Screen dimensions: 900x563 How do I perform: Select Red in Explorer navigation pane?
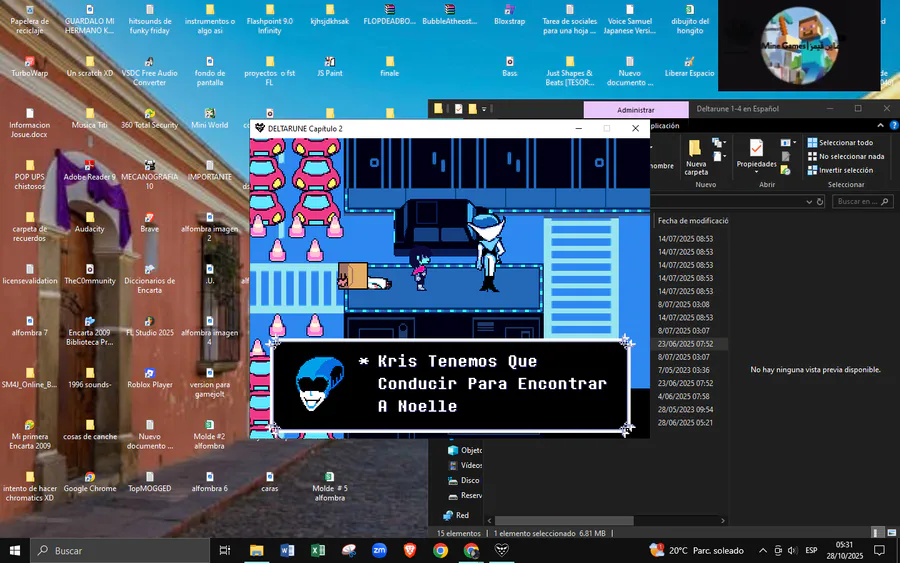pyautogui.click(x=456, y=515)
